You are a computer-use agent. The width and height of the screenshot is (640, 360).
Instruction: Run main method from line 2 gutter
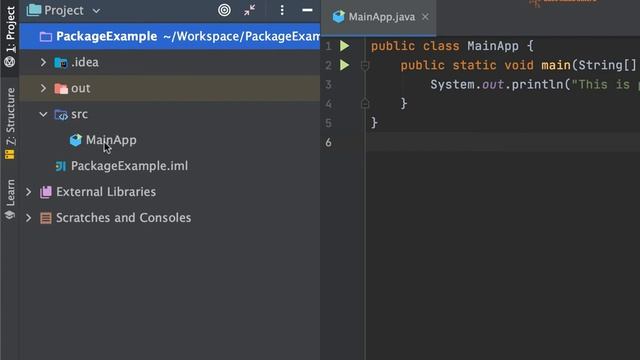tap(344, 65)
